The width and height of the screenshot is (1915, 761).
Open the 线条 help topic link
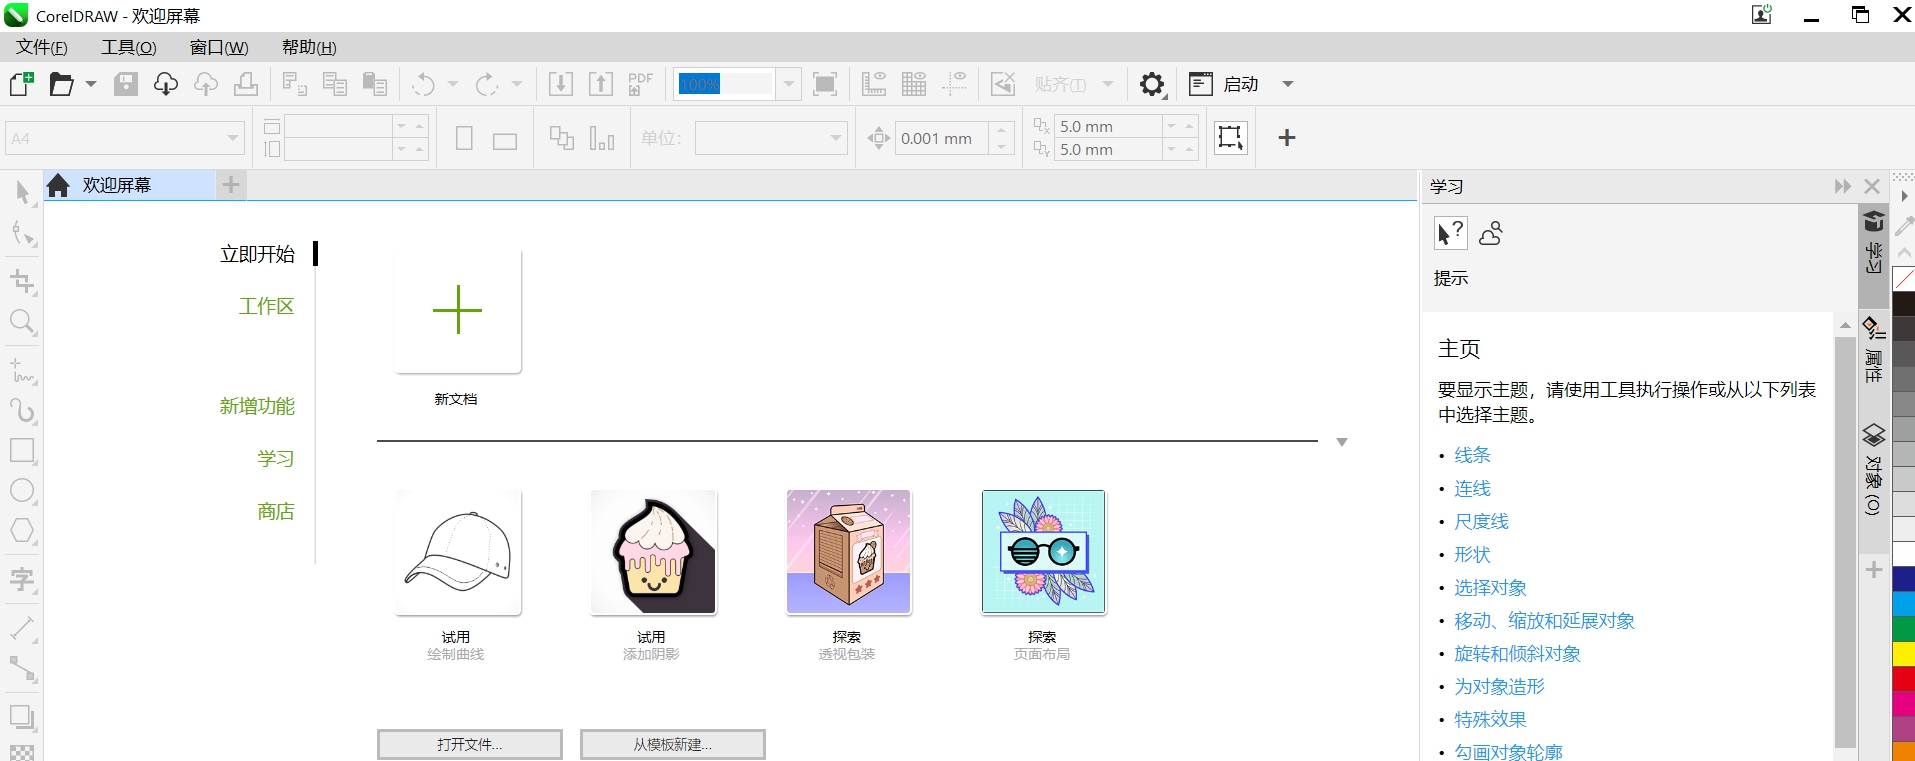tap(1472, 455)
